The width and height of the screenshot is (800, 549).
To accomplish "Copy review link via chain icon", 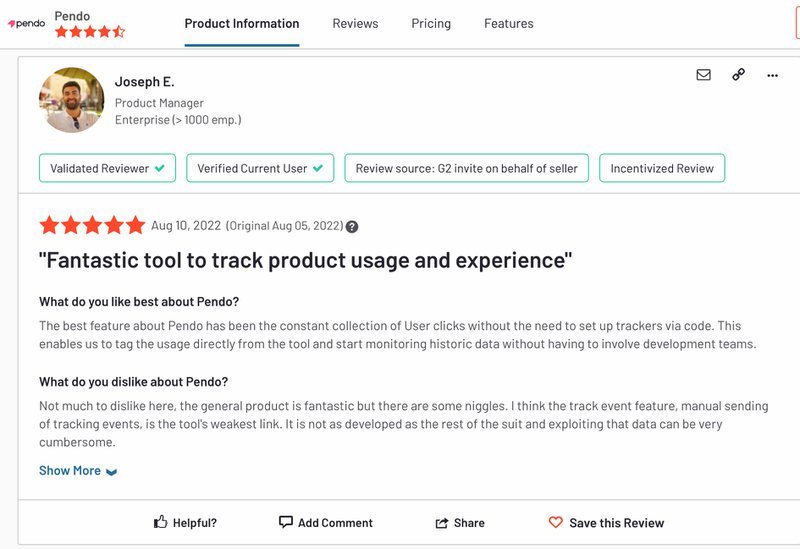I will [738, 75].
